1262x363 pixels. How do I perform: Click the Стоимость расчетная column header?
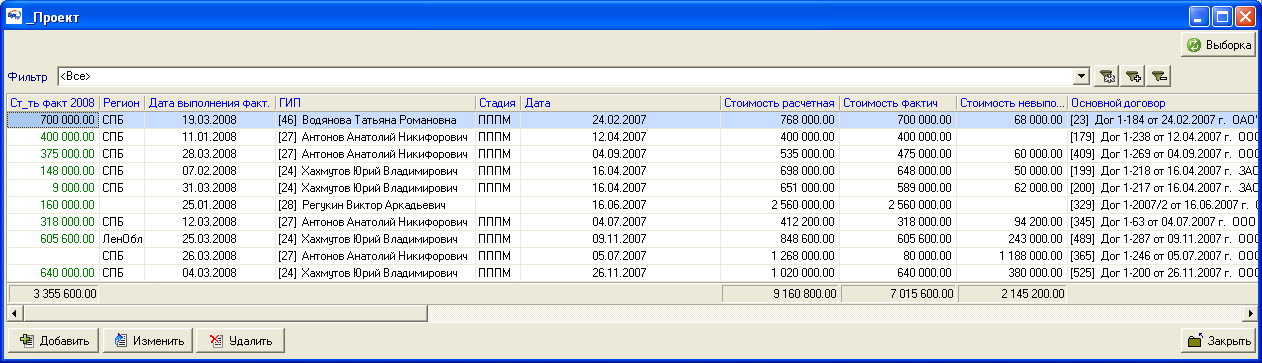tap(780, 103)
